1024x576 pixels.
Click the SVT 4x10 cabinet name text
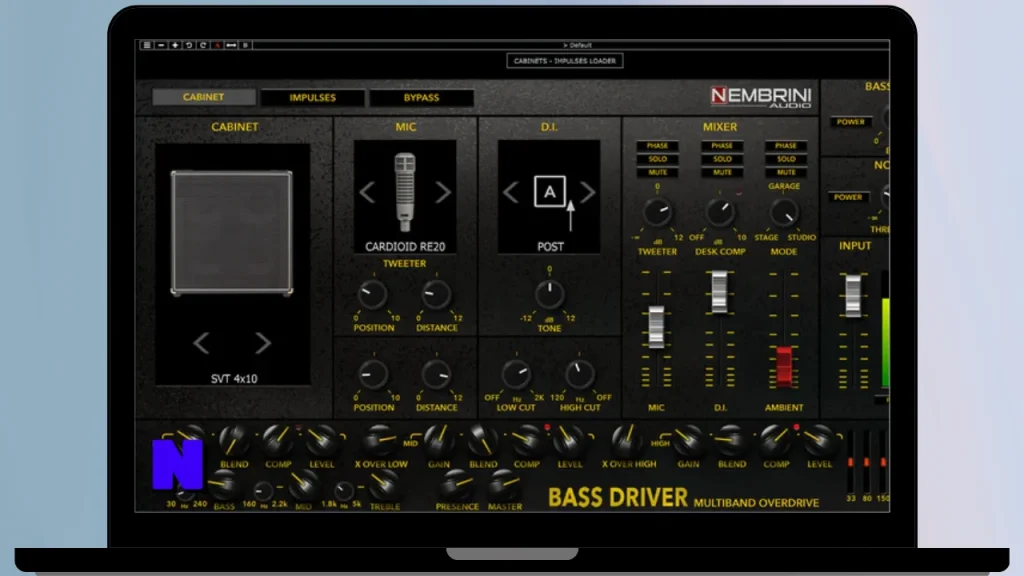(234, 379)
